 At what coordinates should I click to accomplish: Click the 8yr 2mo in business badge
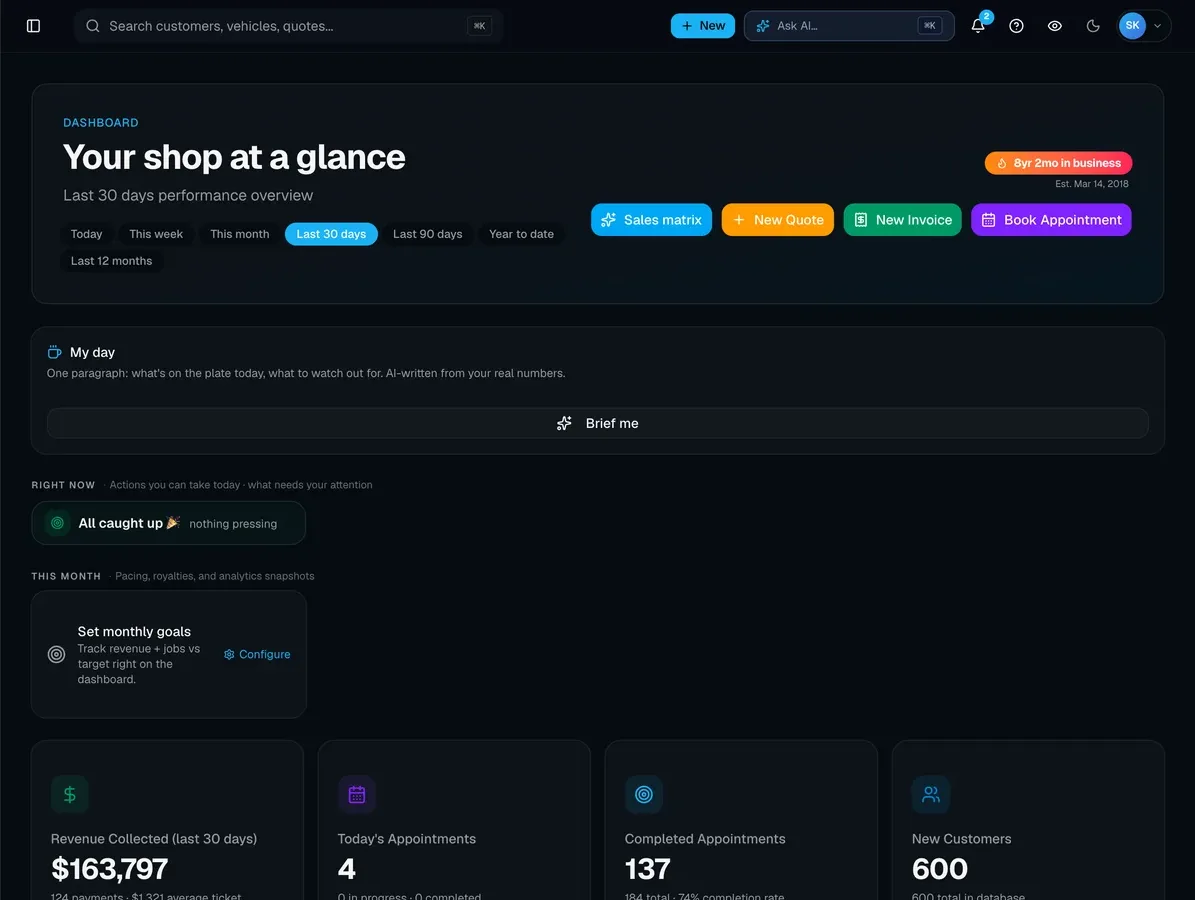(x=1058, y=163)
